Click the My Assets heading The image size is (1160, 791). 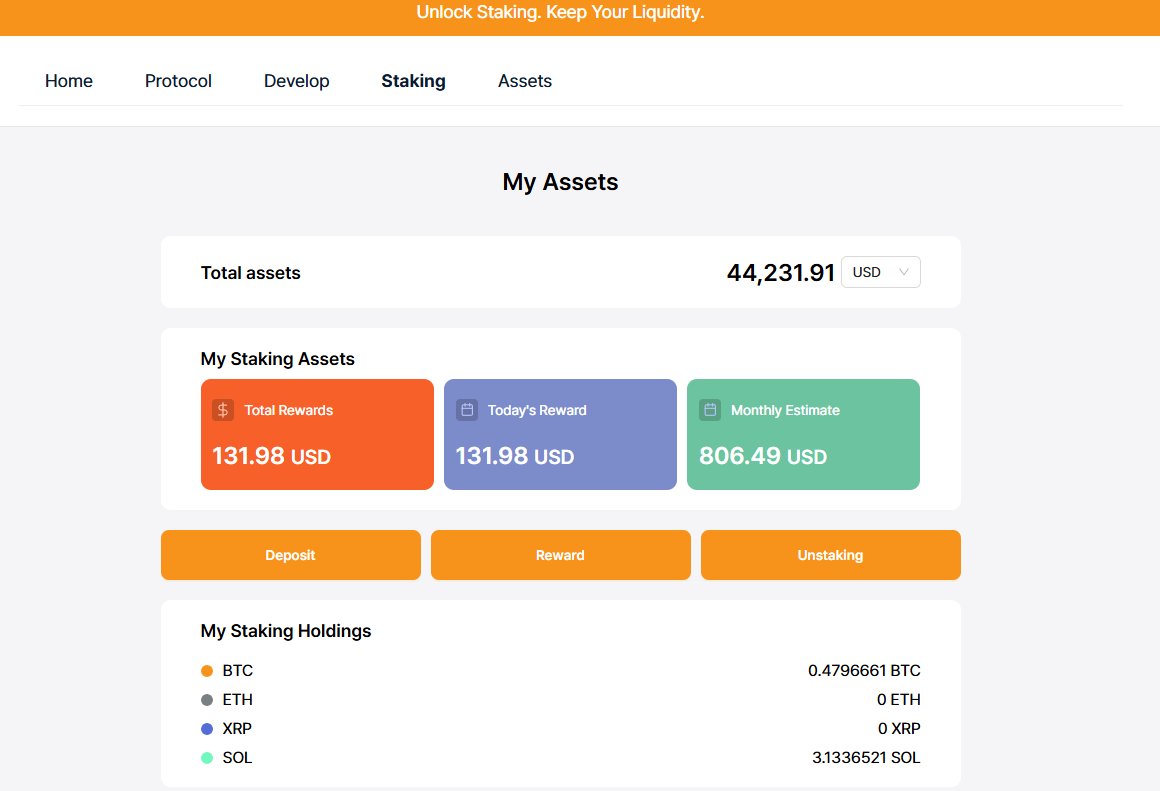[560, 182]
